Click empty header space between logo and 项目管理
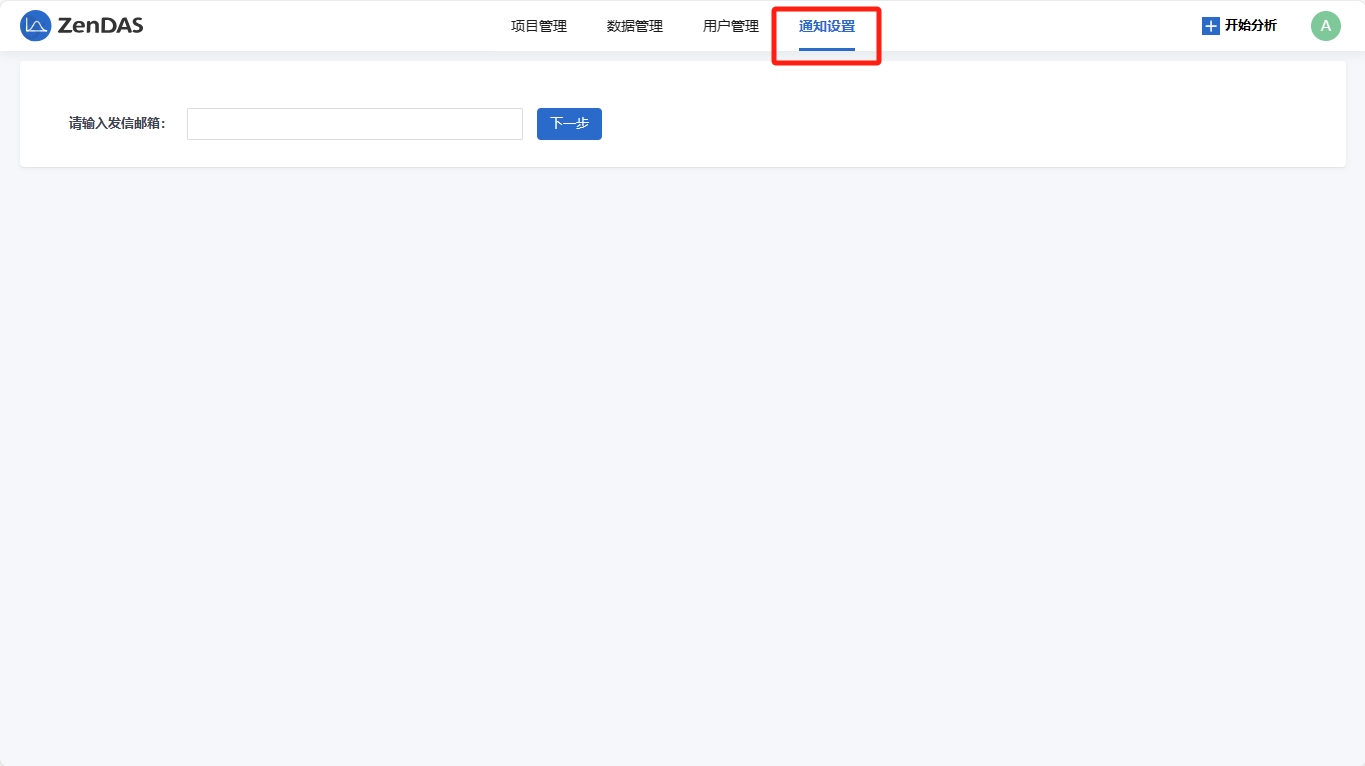1365x766 pixels. tap(320, 26)
